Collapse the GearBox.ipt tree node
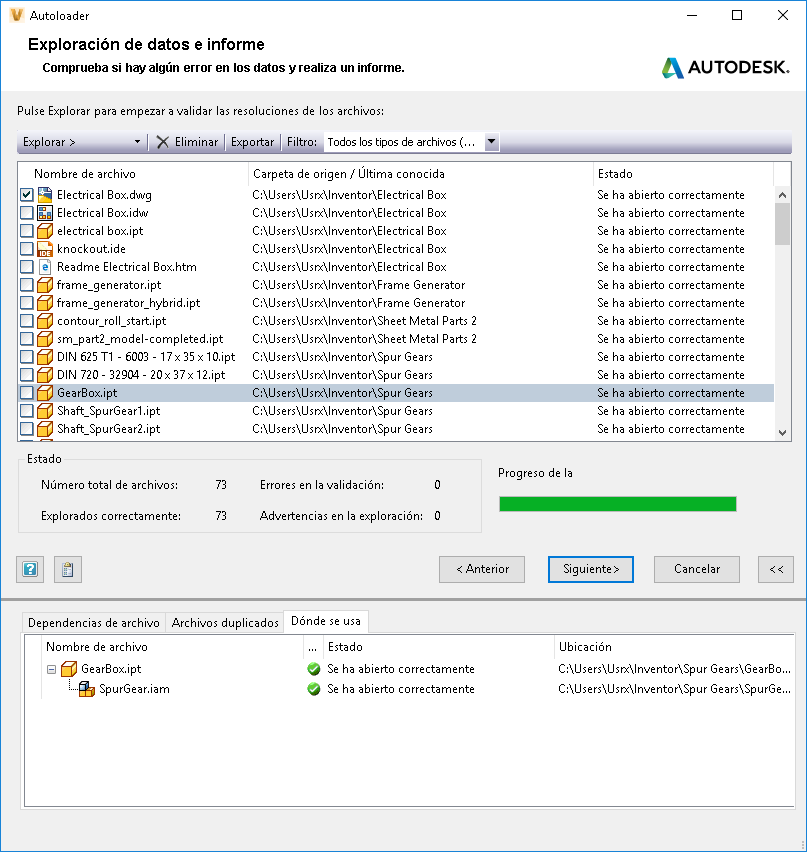The height and width of the screenshot is (852, 807). (x=51, y=669)
